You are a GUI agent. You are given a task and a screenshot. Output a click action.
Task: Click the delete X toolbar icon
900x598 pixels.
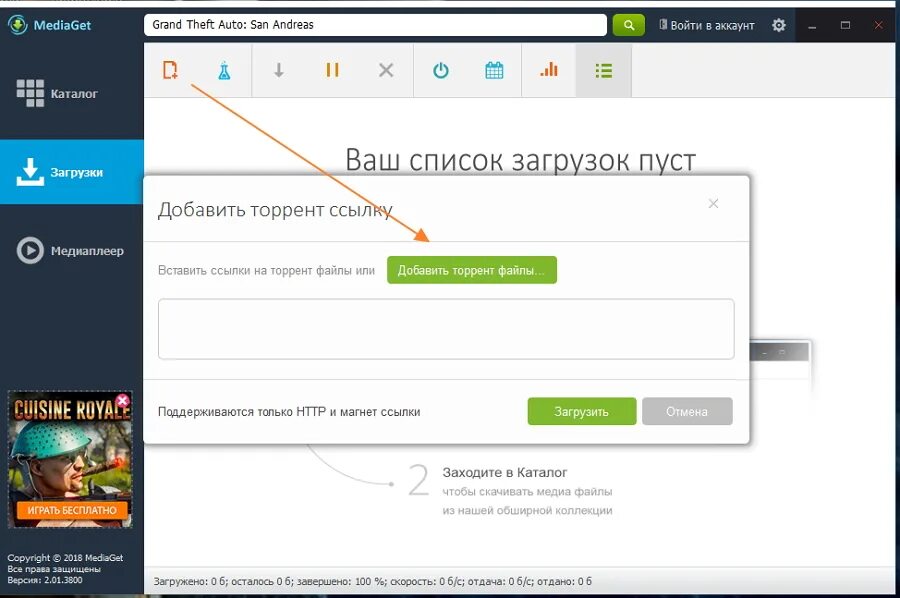pyautogui.click(x=386, y=70)
